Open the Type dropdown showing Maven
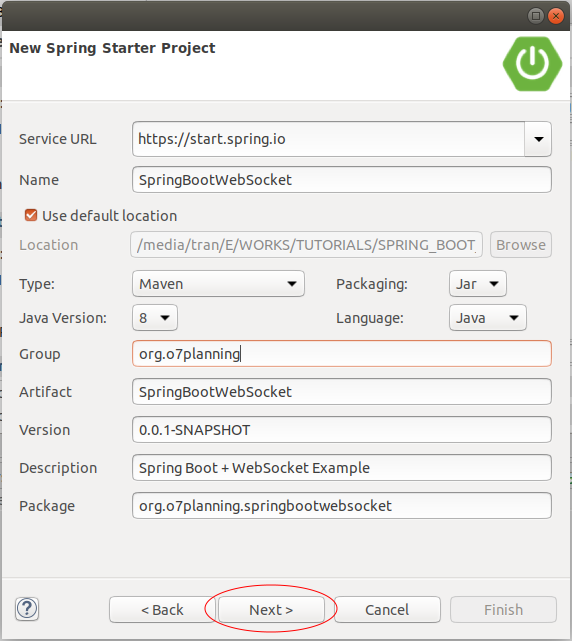This screenshot has width=572, height=641. tap(218, 284)
